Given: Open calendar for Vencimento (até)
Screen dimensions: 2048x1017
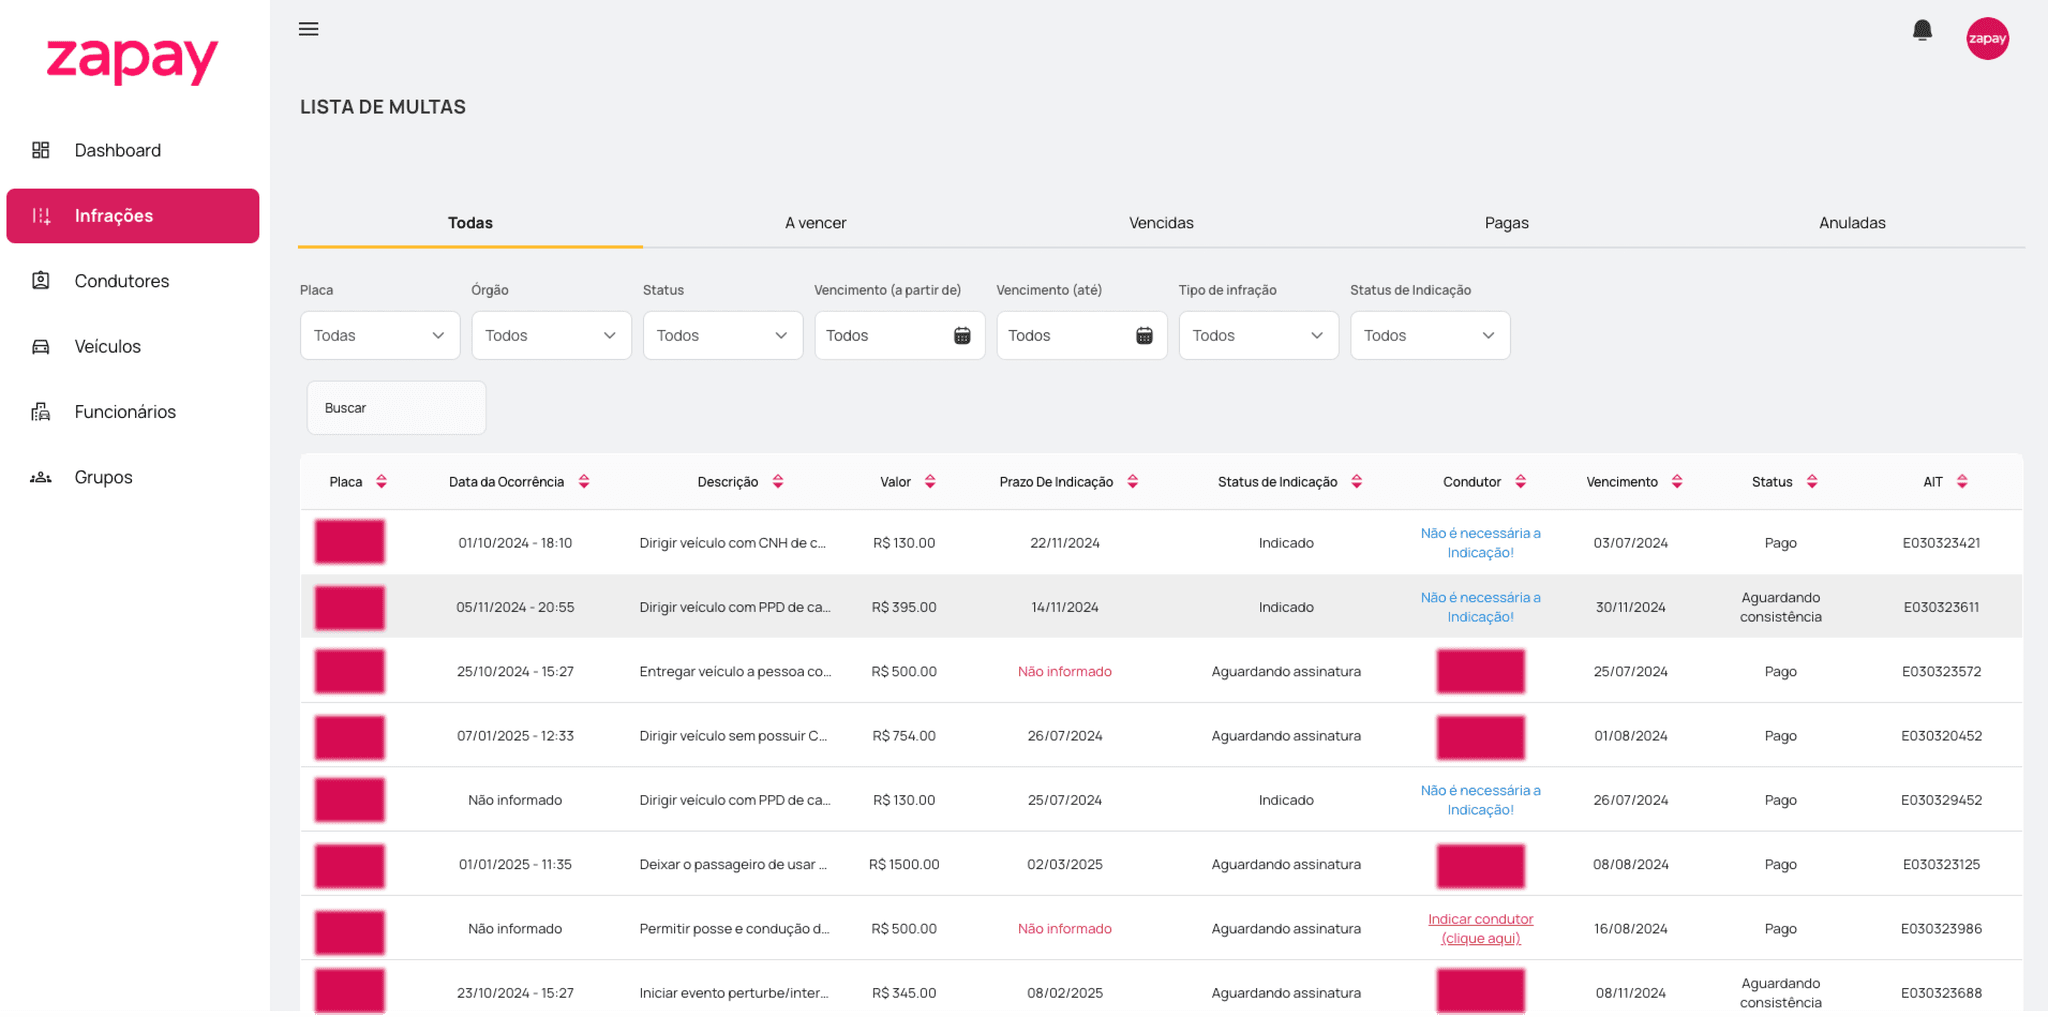Looking at the screenshot, I should (1144, 336).
